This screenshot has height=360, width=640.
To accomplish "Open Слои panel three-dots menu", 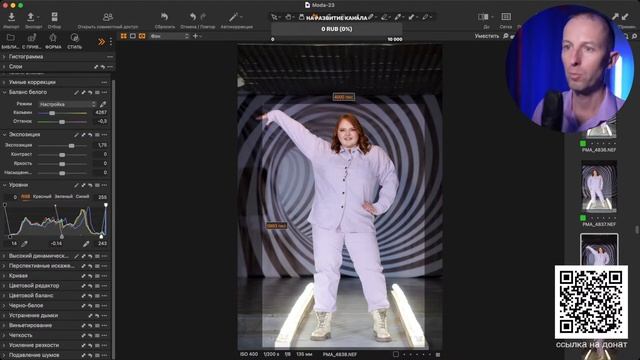I will point(110,67).
